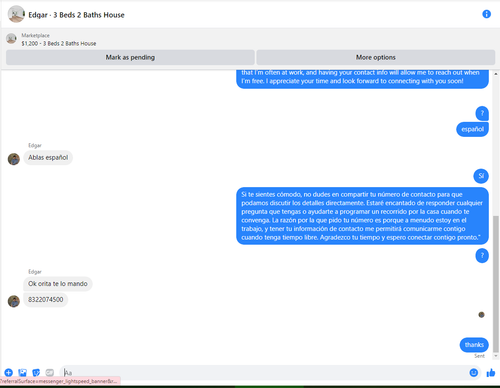Click the 'Sí' sent message bubble

(x=481, y=176)
